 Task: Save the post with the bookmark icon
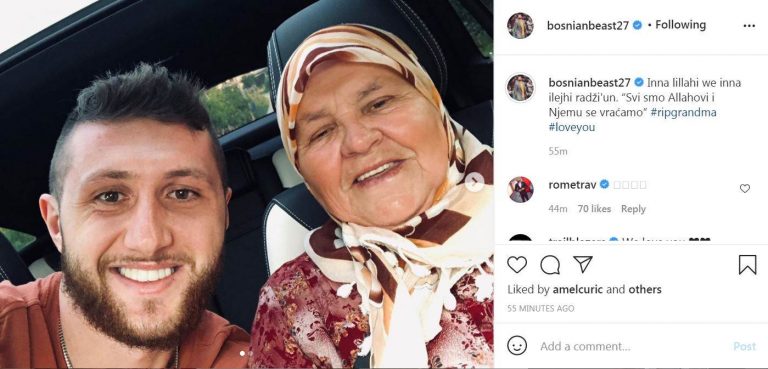pos(747,265)
